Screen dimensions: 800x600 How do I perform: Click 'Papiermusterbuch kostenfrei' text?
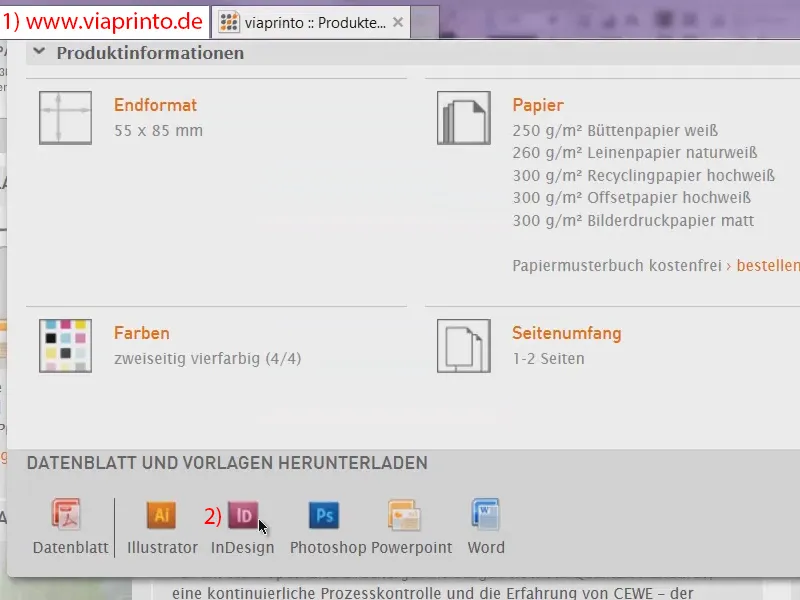coord(617,265)
